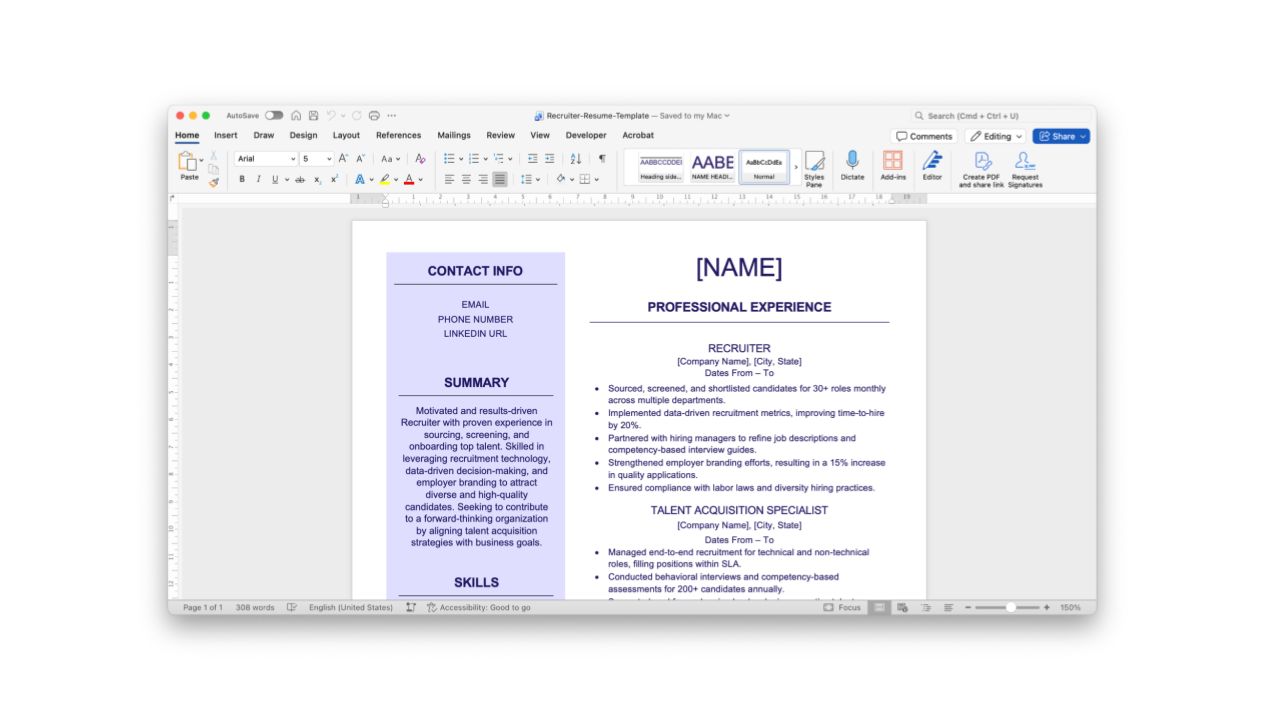Launch the Editor proofing tool
1280x720 pixels.
pos(932,166)
